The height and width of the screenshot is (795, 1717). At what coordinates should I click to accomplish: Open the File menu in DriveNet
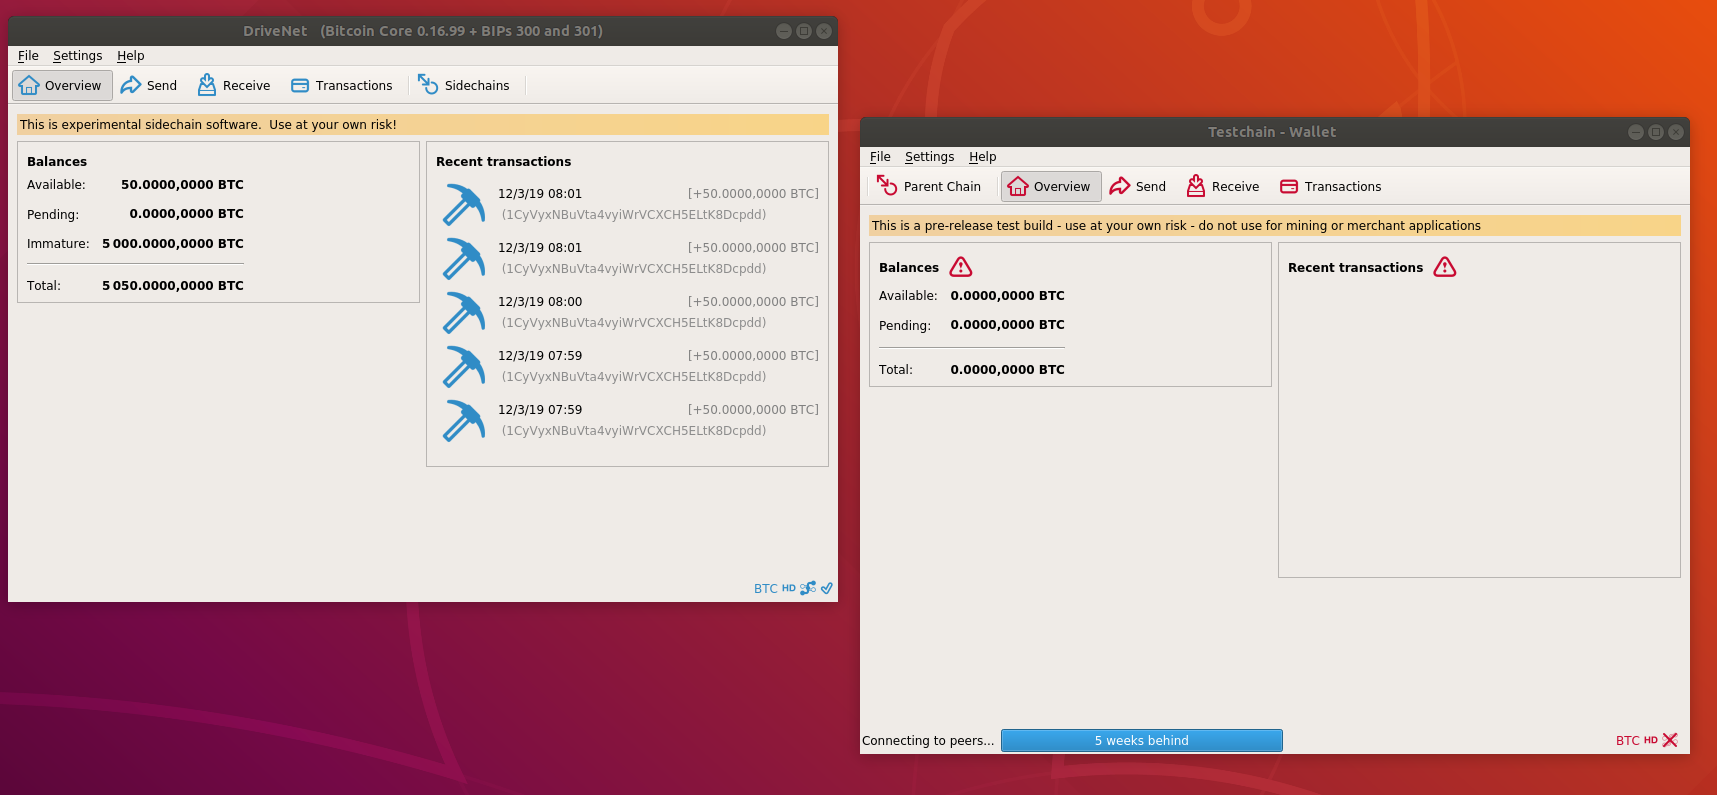28,56
